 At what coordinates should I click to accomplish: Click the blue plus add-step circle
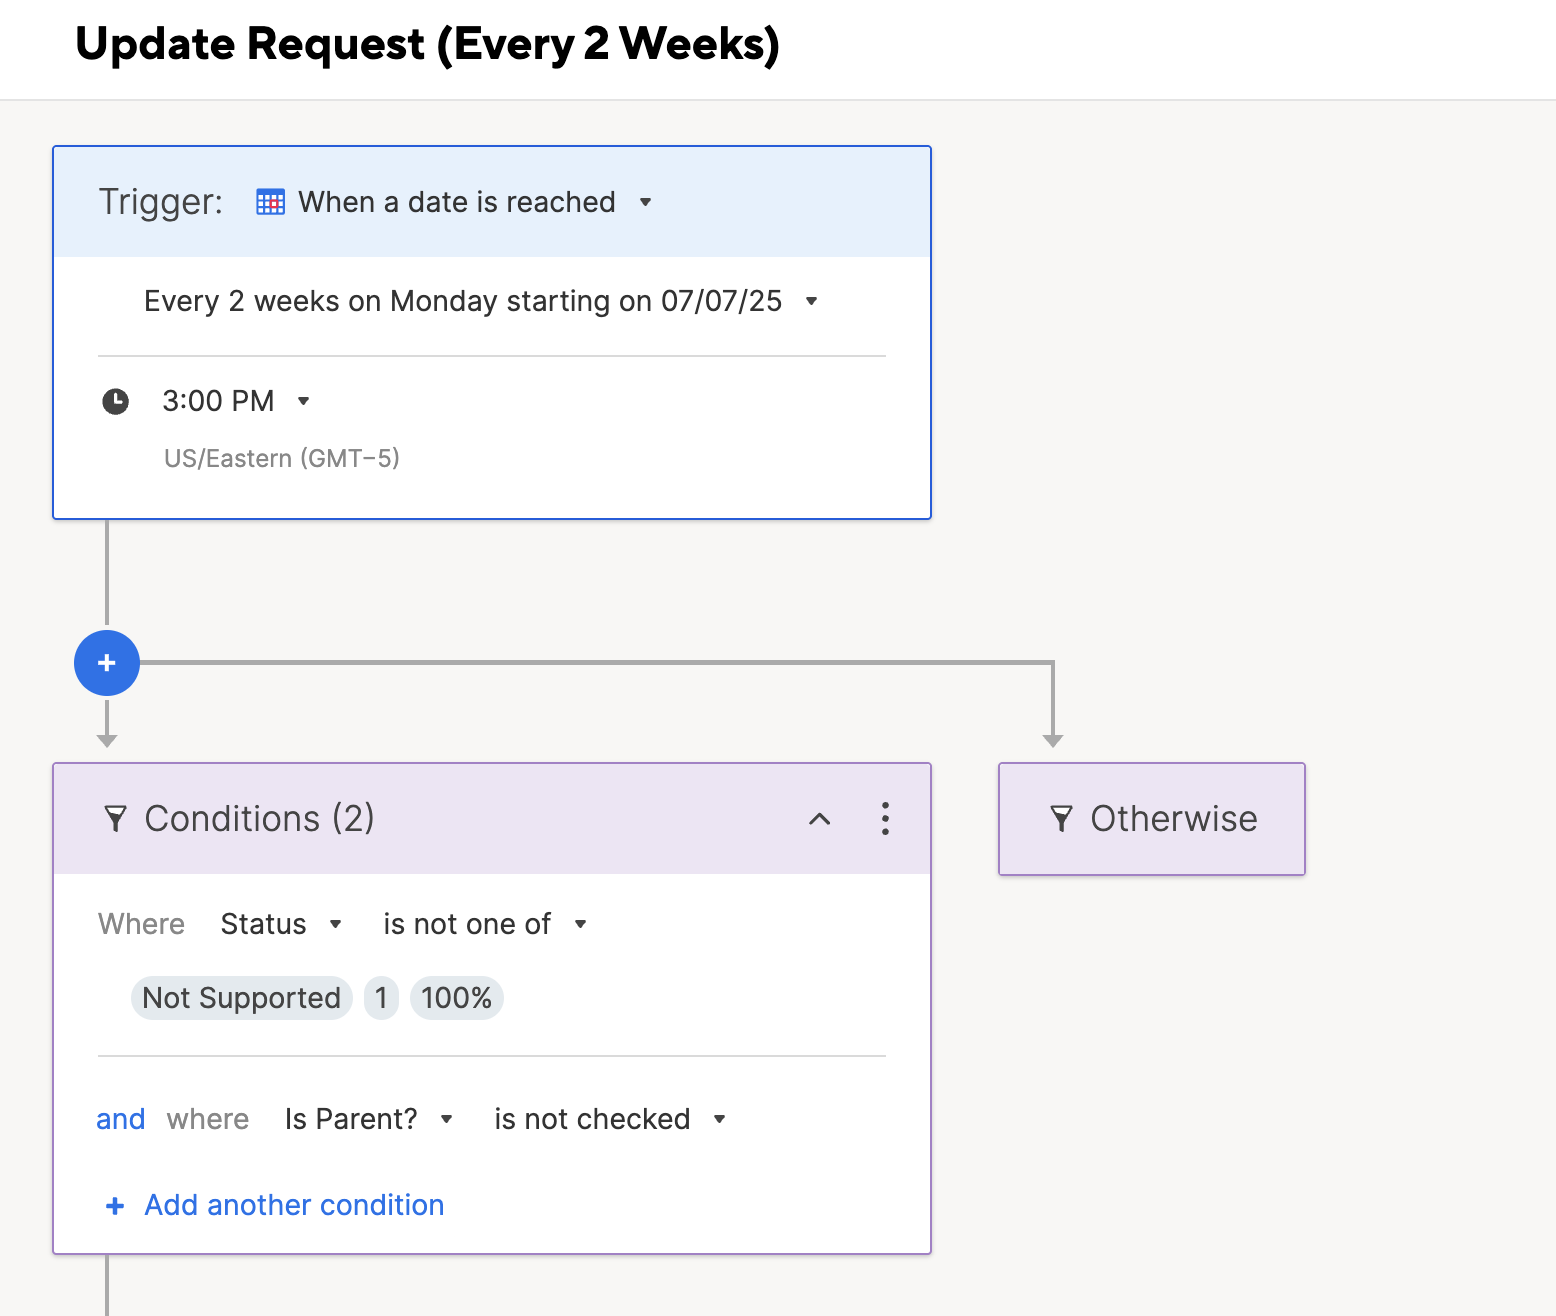pyautogui.click(x=107, y=663)
